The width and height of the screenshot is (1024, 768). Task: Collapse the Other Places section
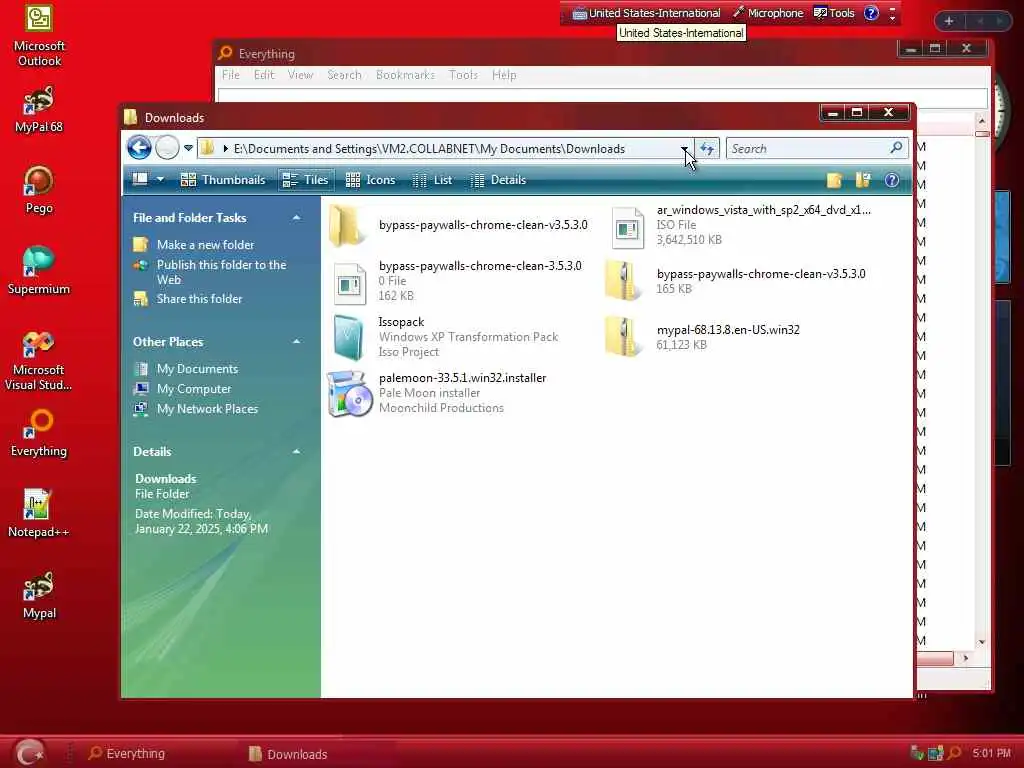(296, 342)
